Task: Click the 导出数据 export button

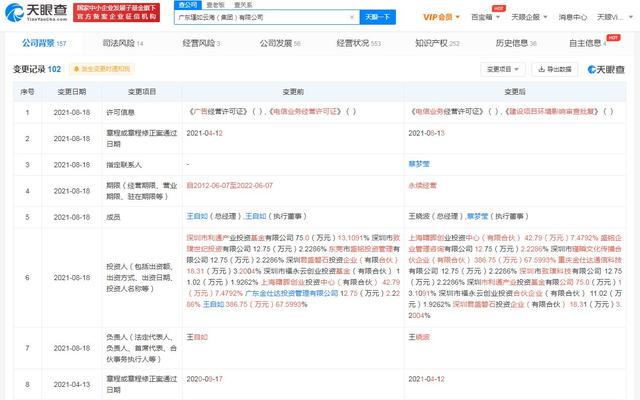Action: pos(555,69)
